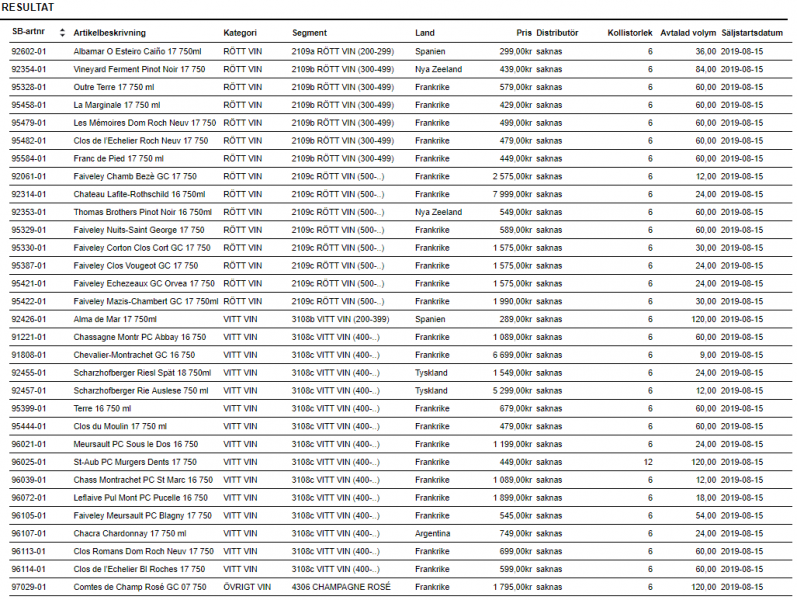Select Les Mémoires Dom Roch Neuv 17 750
Viewport: 797px width, 600px height.
pyautogui.click(x=144, y=123)
